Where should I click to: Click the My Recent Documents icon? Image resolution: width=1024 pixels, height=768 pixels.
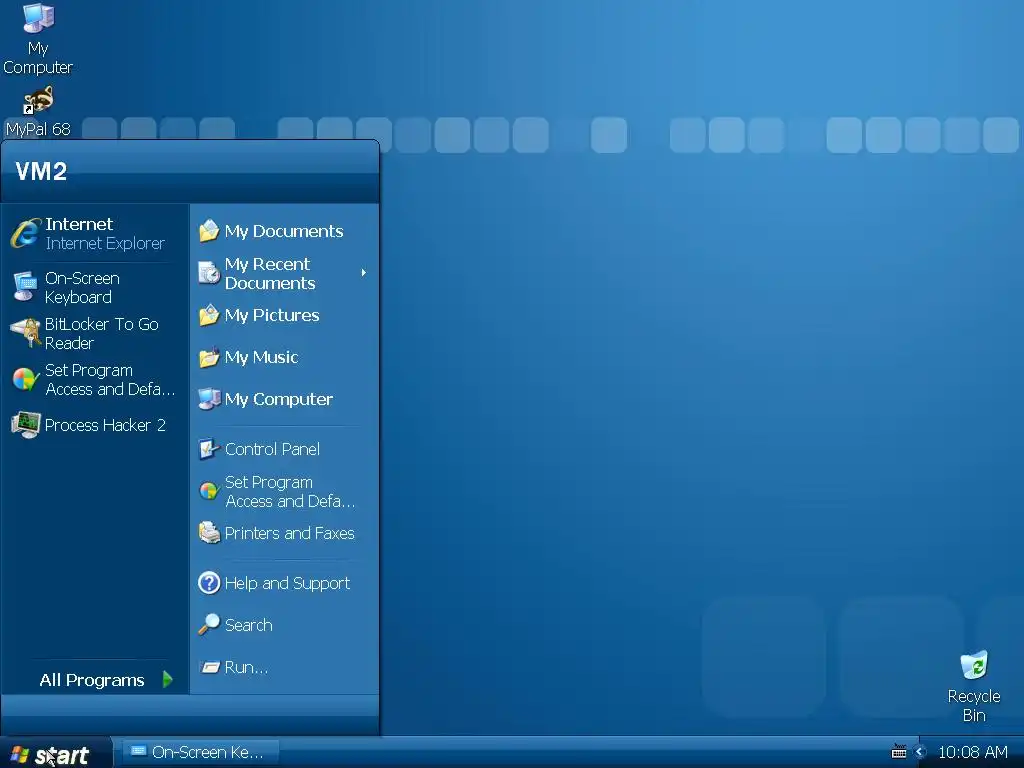(x=209, y=273)
